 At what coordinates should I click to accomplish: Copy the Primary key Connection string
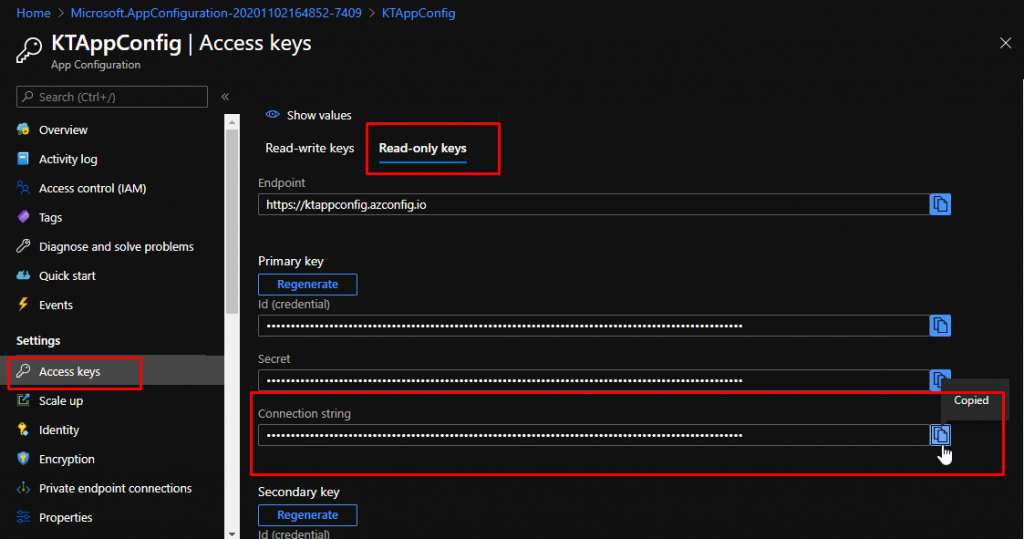point(940,434)
